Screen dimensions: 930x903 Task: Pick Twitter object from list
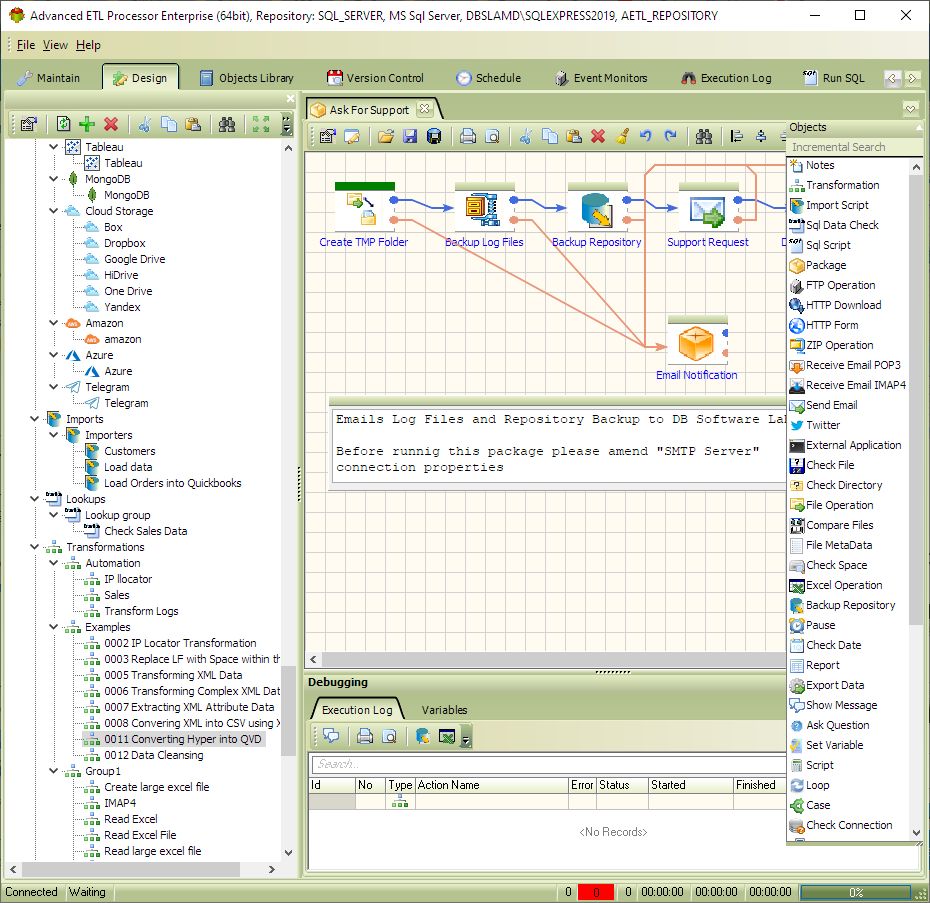pyautogui.click(x=823, y=425)
